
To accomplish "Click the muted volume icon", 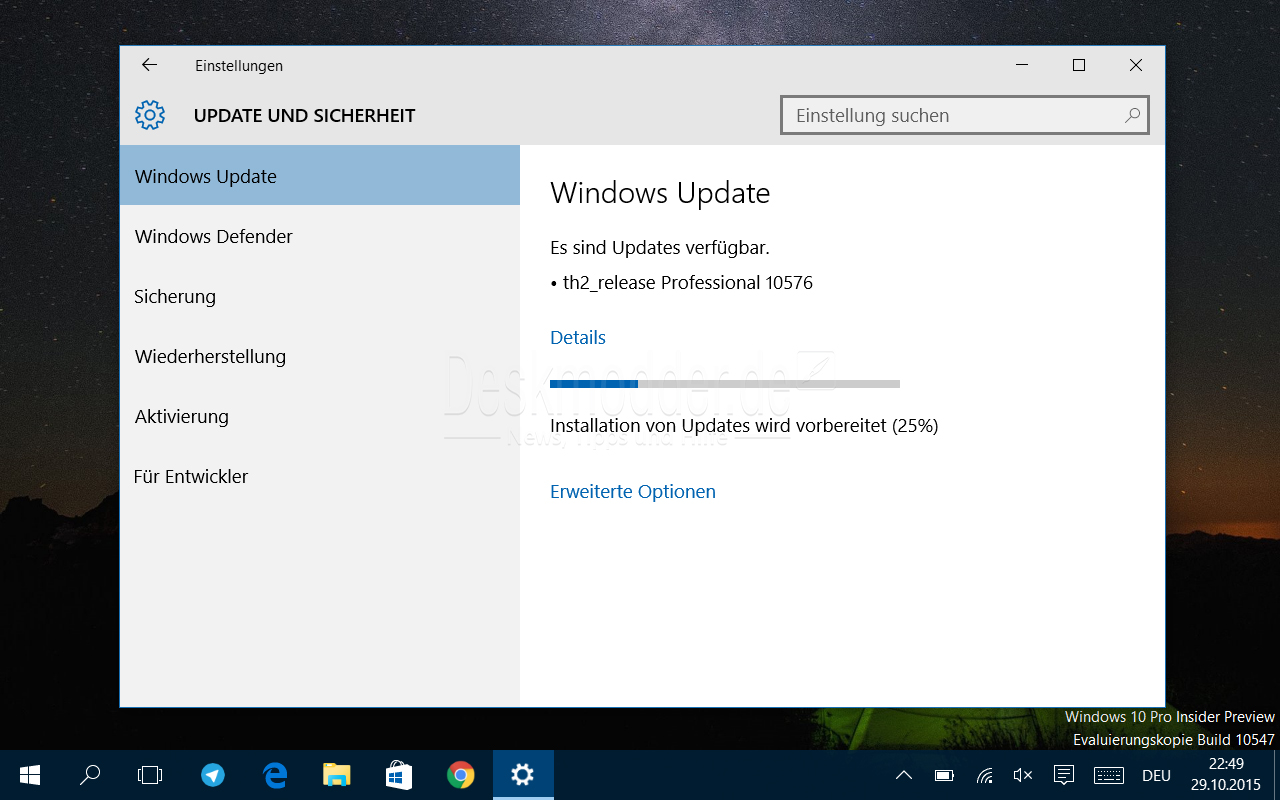I will coord(1022,775).
